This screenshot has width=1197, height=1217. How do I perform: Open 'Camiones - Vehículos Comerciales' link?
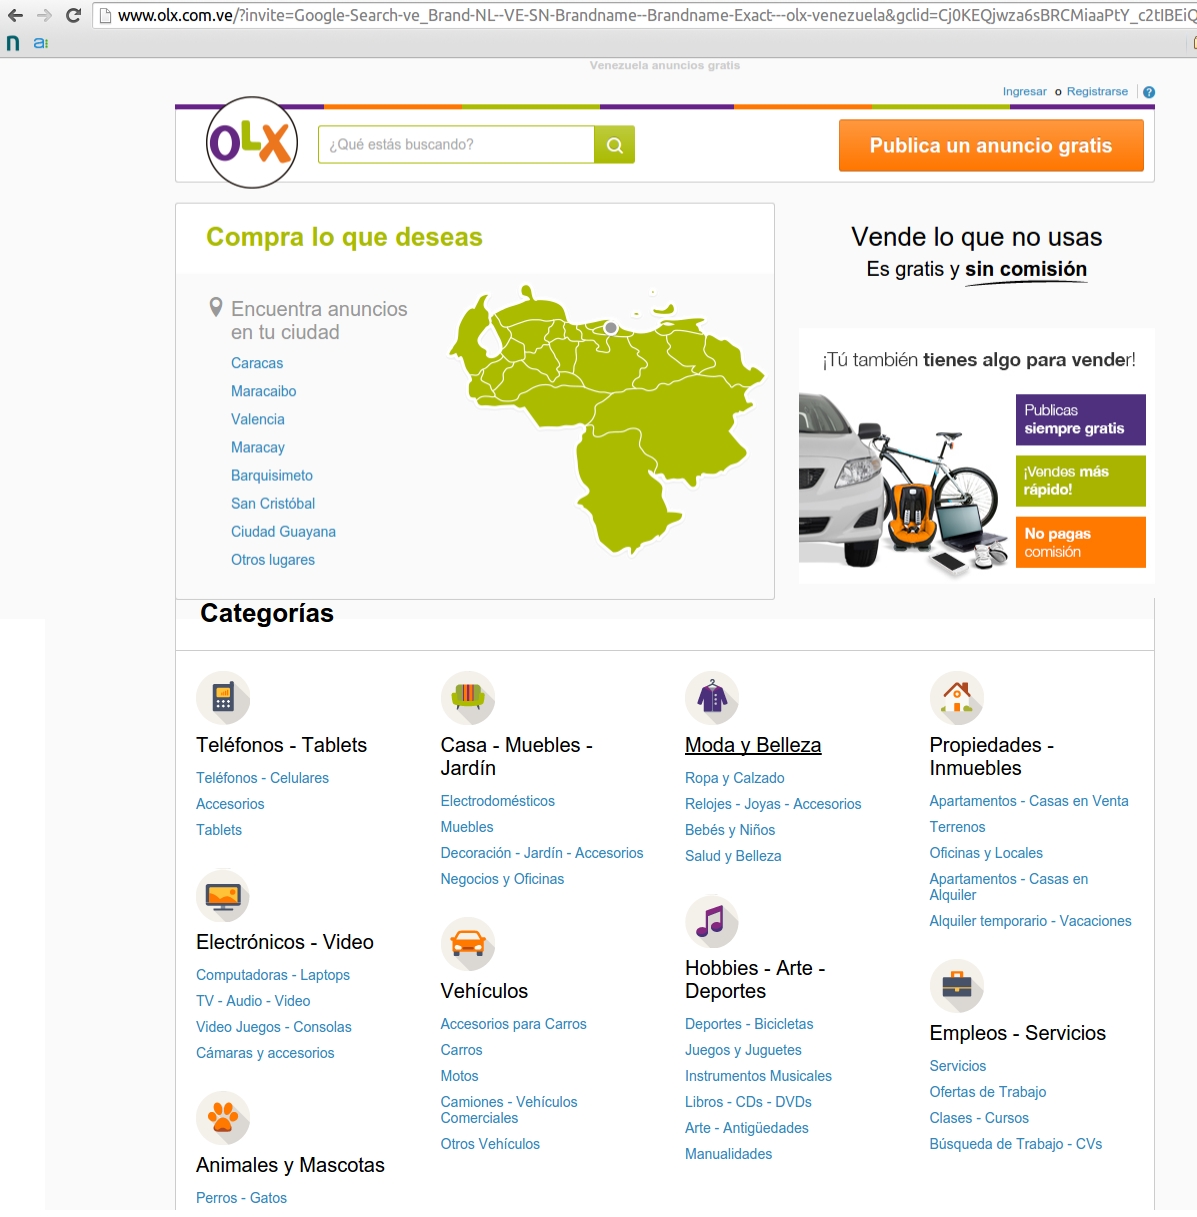pyautogui.click(x=509, y=1109)
